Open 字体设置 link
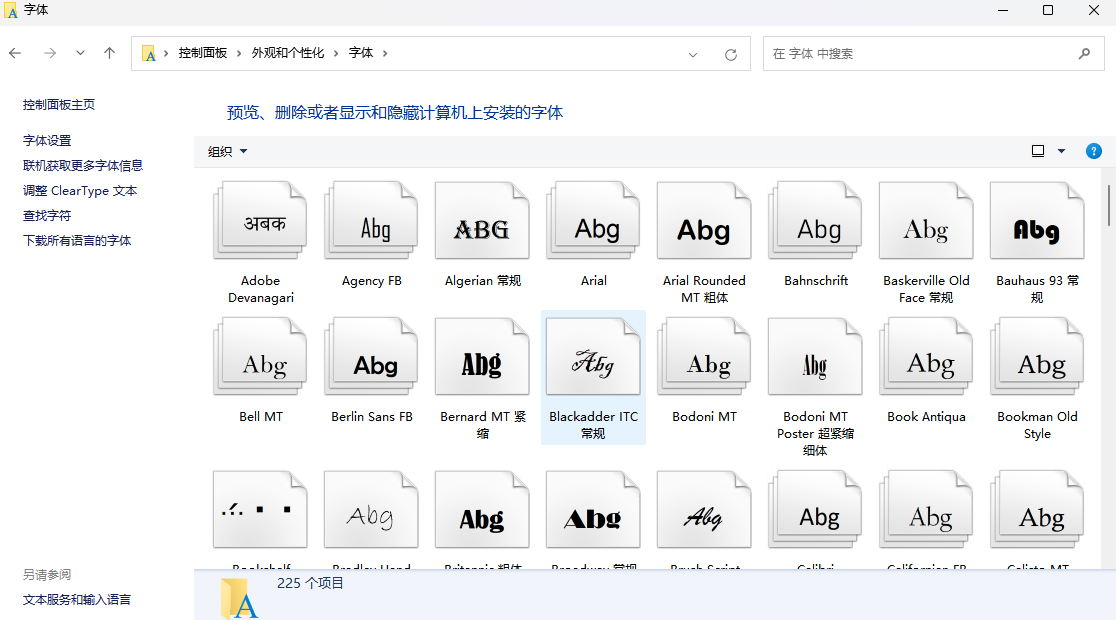1116x620 pixels. pos(47,140)
